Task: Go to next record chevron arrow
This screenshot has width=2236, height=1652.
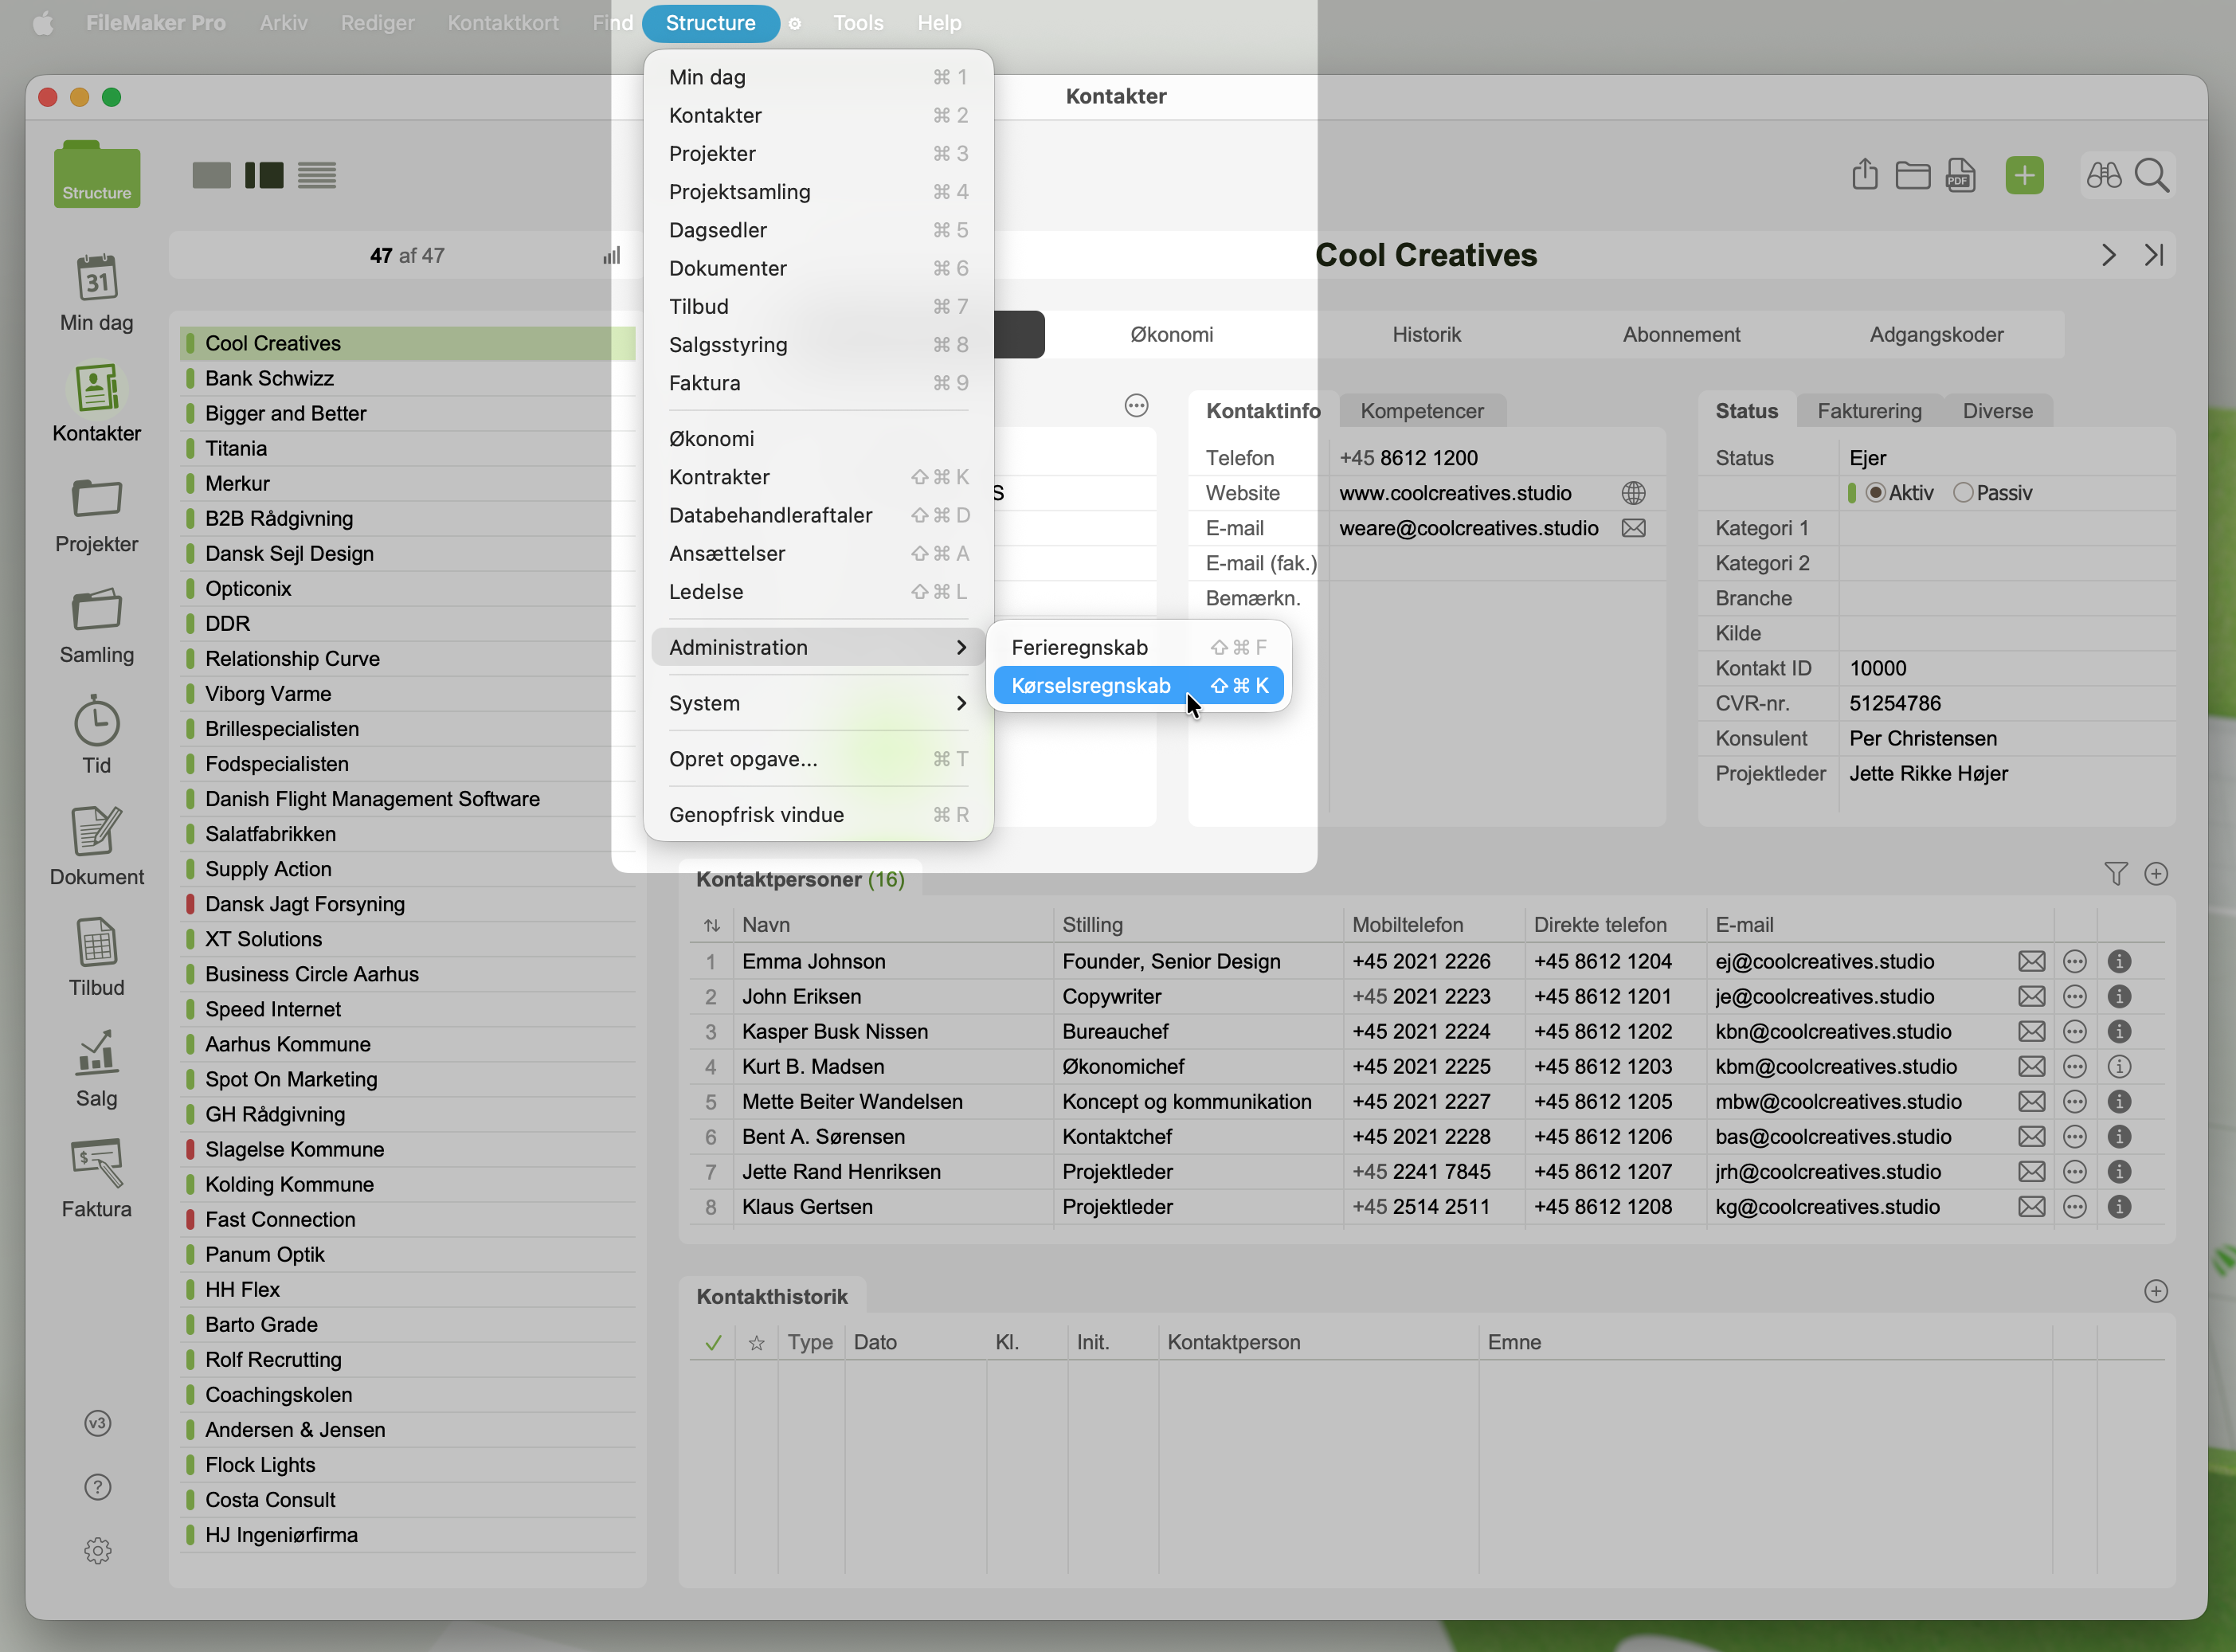Action: point(2108,256)
